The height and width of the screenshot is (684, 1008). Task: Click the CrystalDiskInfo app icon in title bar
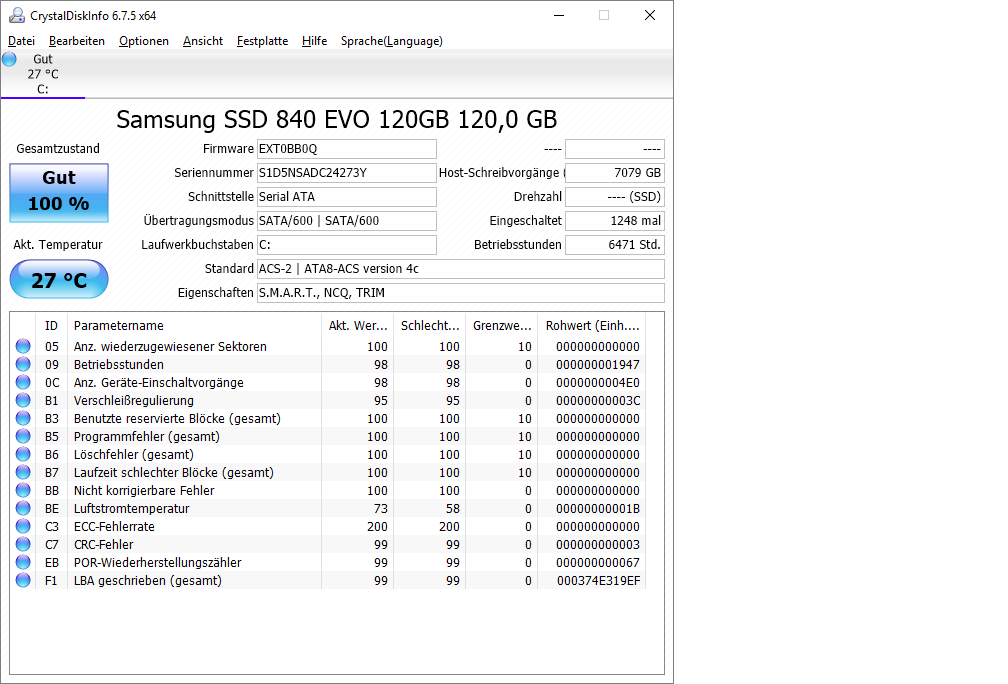[x=17, y=15]
